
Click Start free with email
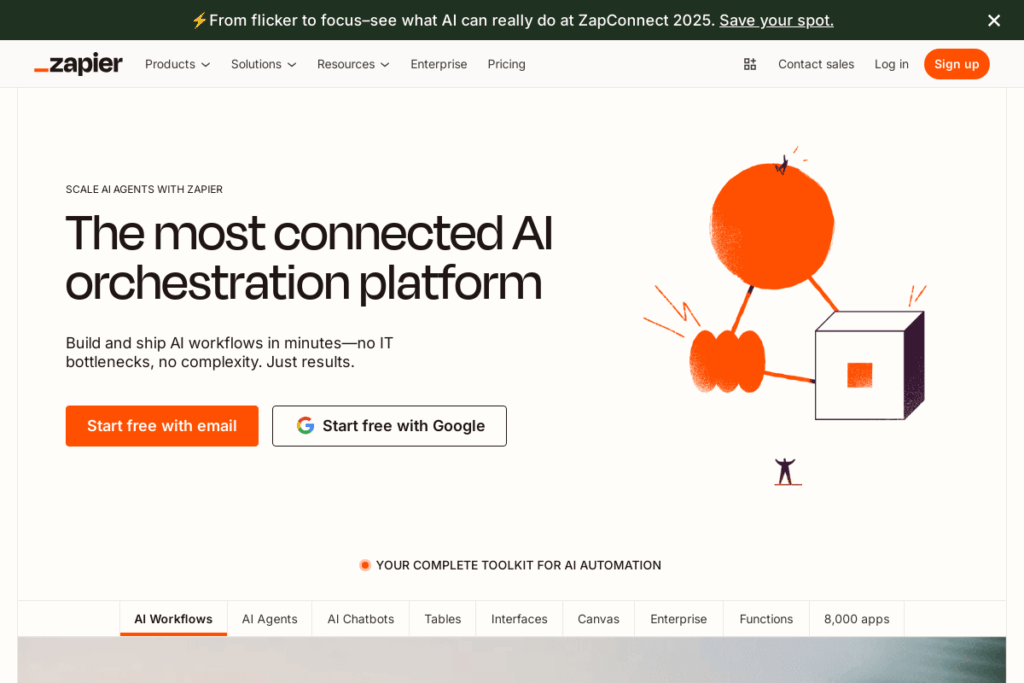[161, 425]
